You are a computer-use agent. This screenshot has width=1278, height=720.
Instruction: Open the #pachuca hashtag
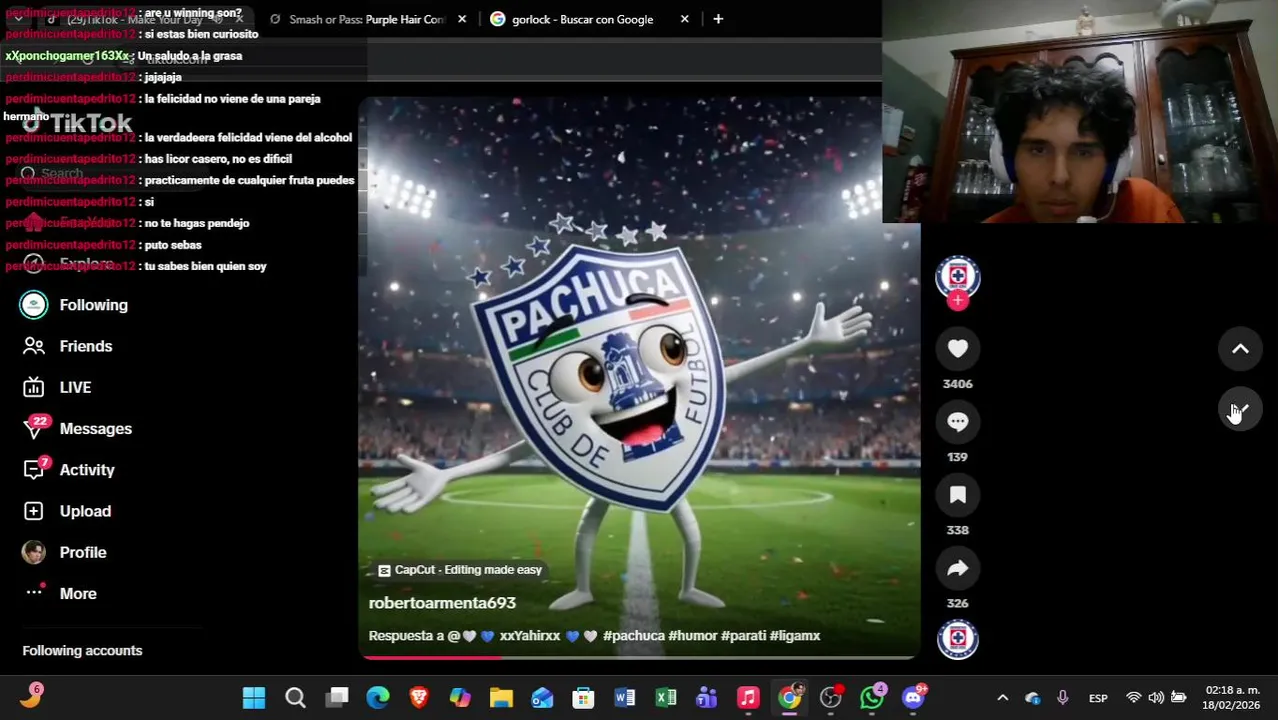click(x=633, y=636)
